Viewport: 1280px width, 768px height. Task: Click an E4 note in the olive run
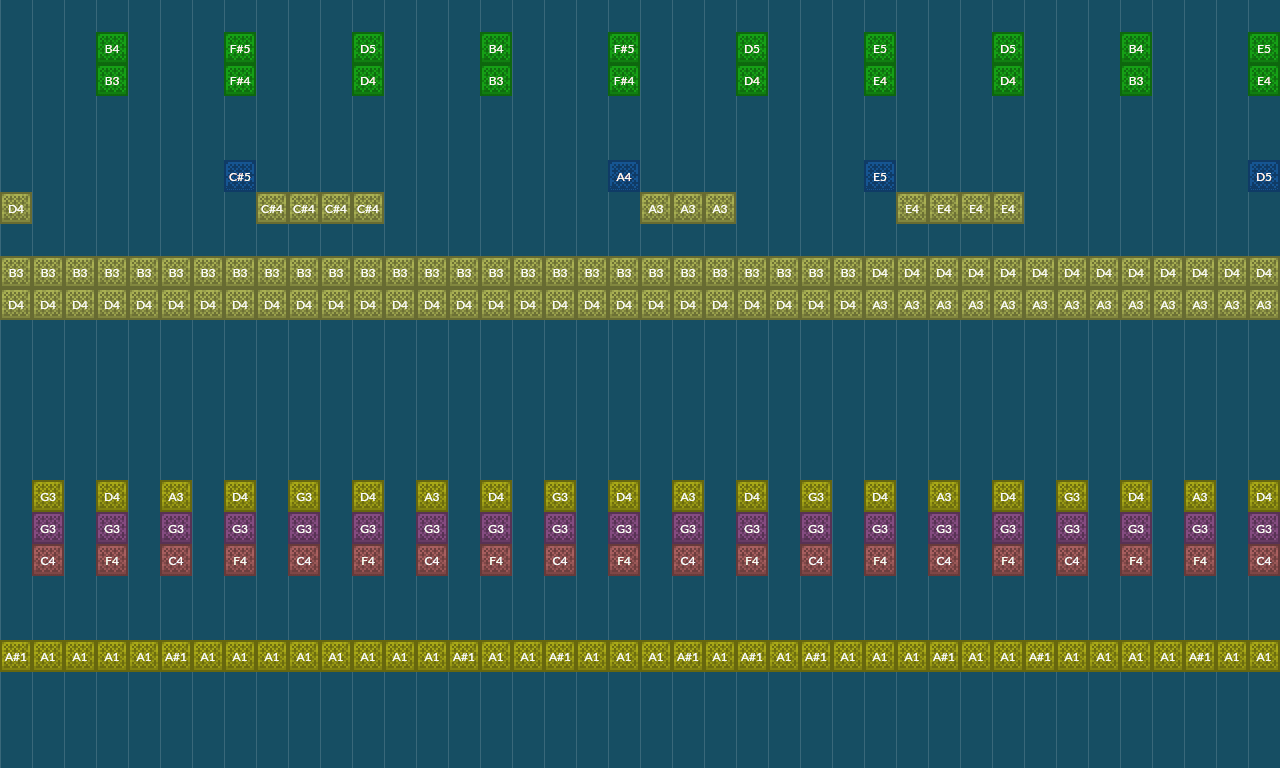click(x=911, y=208)
